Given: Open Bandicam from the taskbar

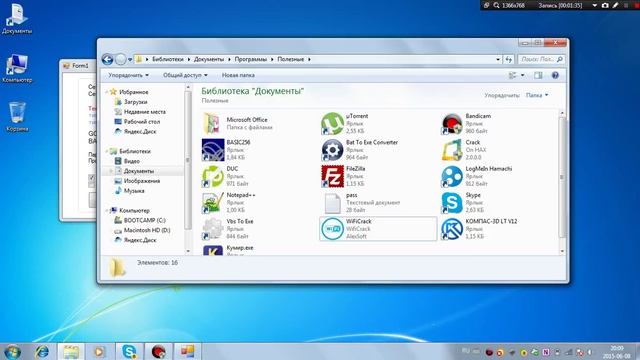Looking at the screenshot, I should pos(158,351).
